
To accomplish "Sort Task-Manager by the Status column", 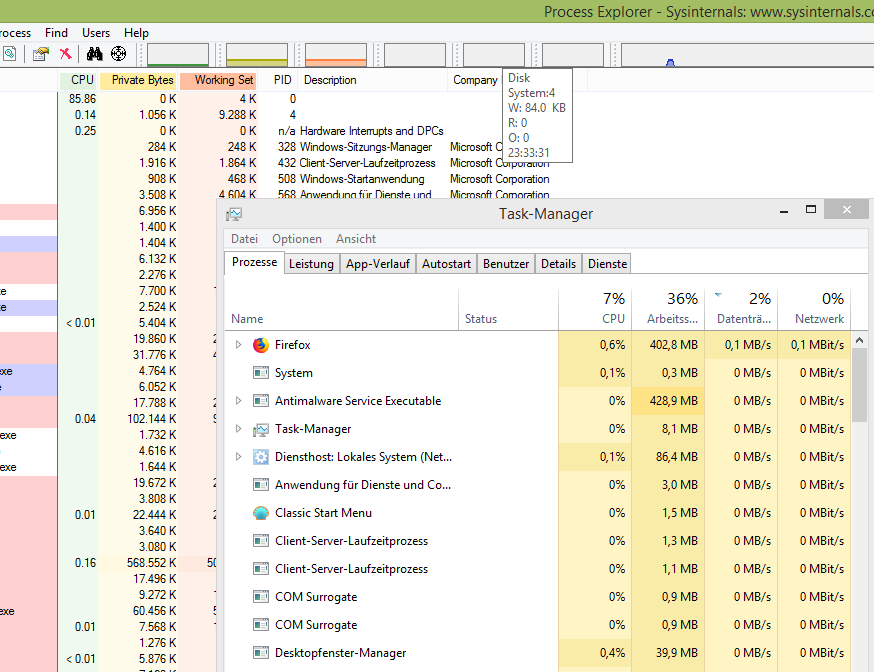I will (508, 309).
